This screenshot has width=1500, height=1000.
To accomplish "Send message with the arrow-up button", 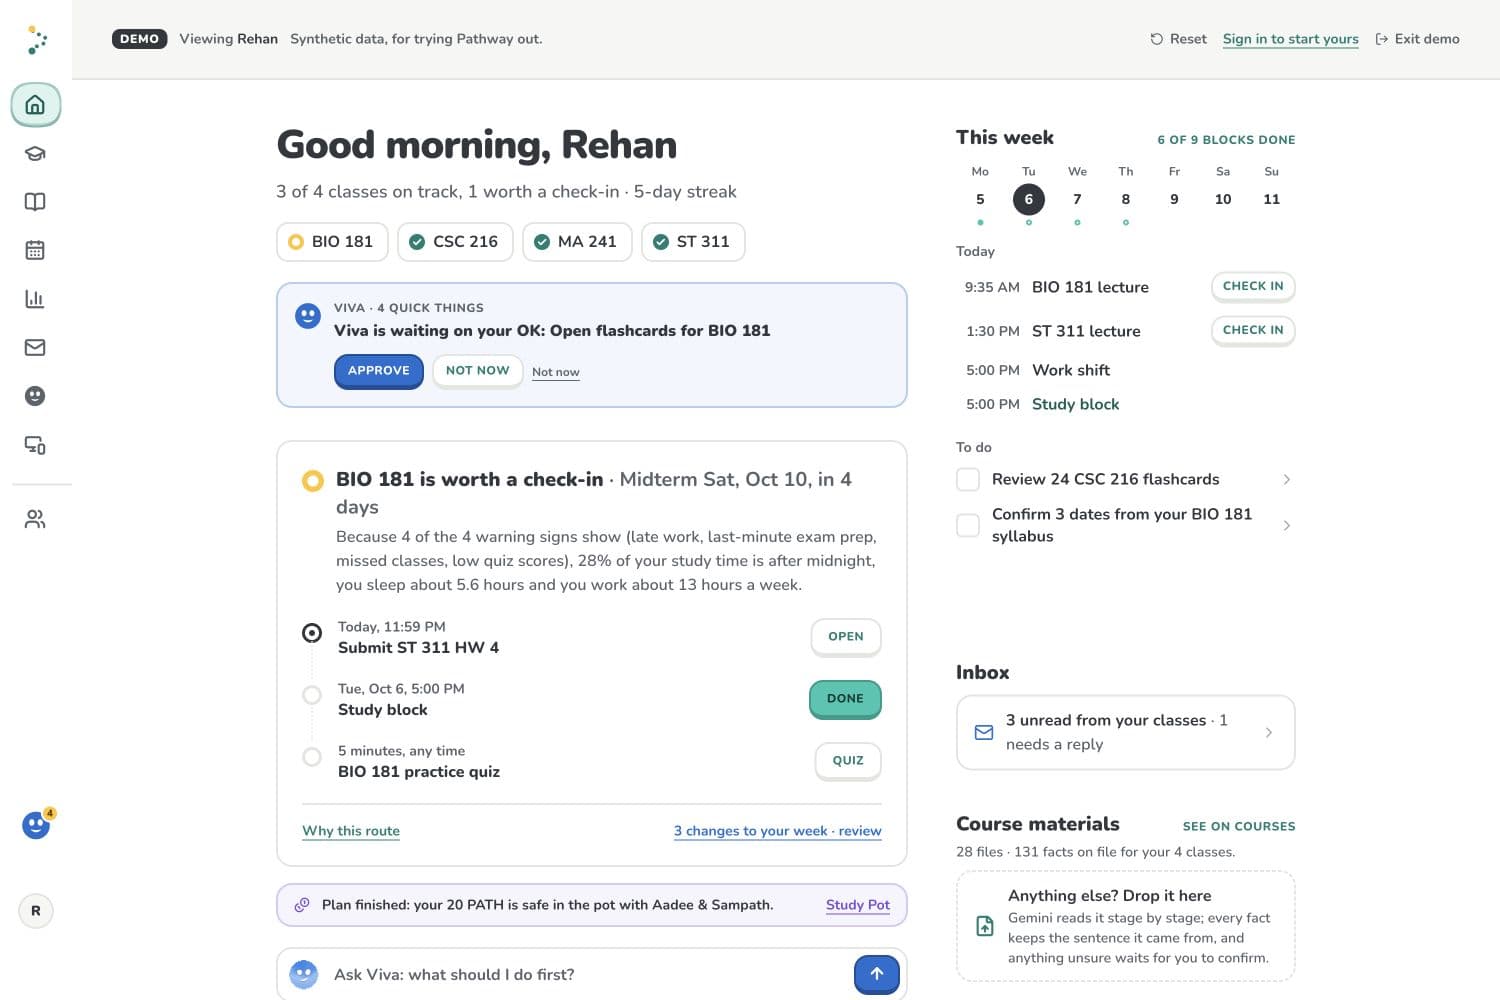I will (x=877, y=974).
